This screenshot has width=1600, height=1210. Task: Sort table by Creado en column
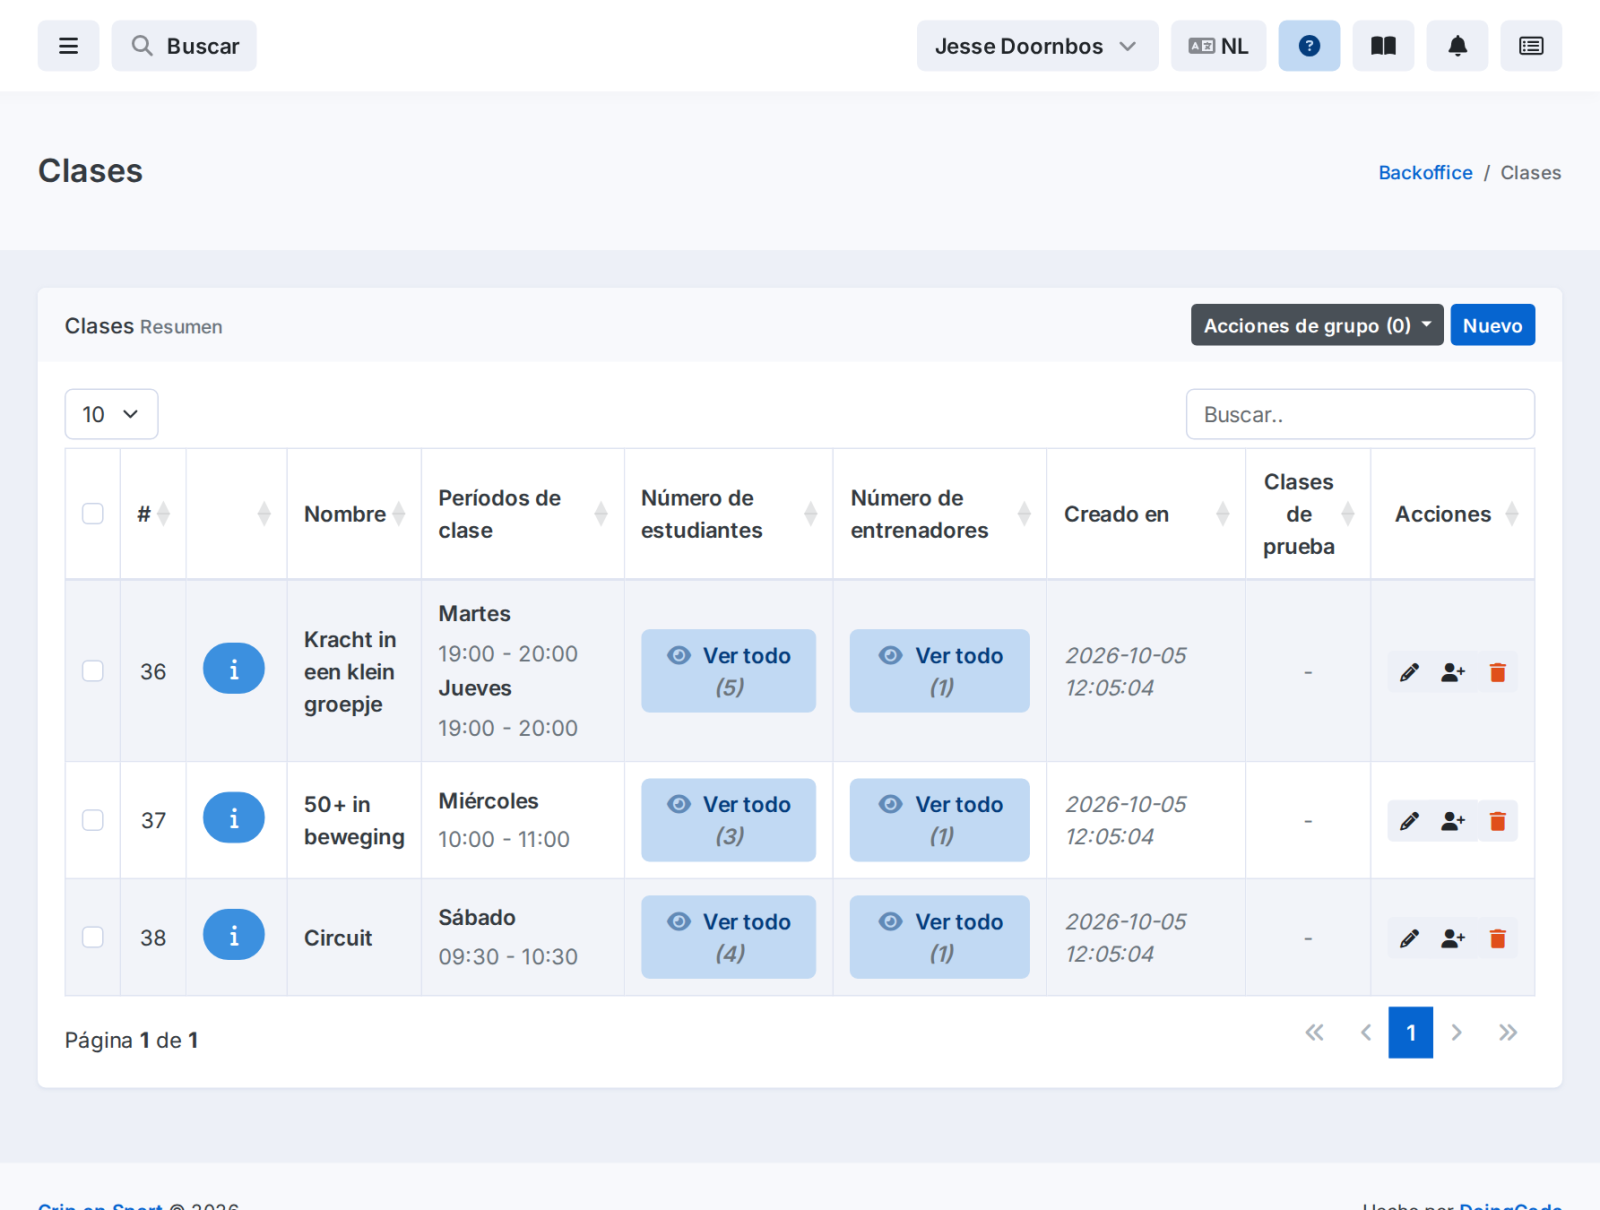coord(1145,514)
